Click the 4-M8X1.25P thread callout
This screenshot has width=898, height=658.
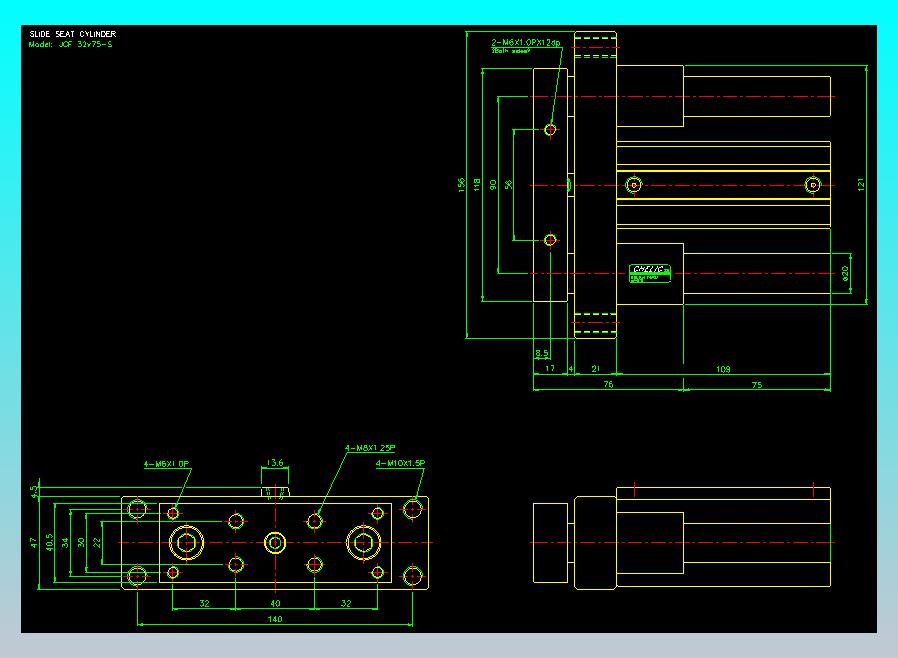click(x=370, y=448)
